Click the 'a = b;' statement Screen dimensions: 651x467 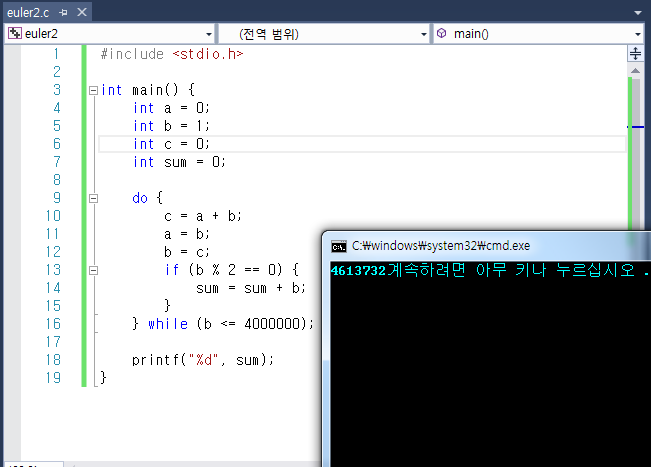(x=186, y=234)
